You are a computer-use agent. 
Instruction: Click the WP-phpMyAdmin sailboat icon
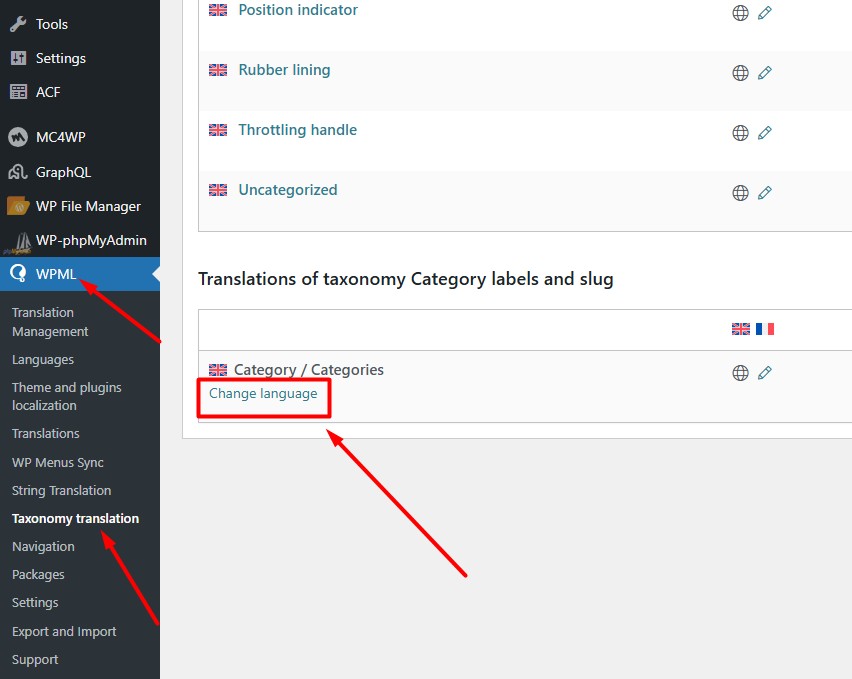(x=18, y=243)
